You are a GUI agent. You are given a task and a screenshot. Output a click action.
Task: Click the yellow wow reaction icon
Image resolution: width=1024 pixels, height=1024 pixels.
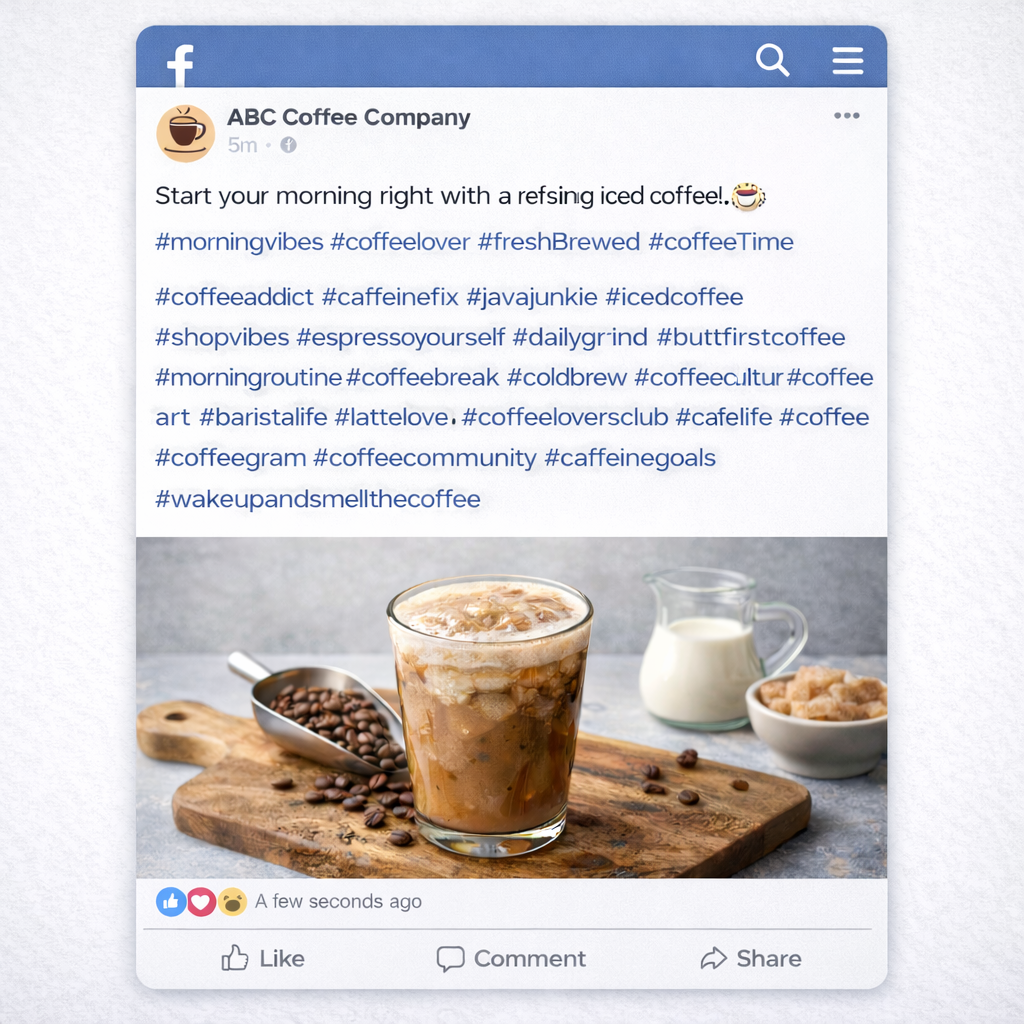(x=232, y=902)
